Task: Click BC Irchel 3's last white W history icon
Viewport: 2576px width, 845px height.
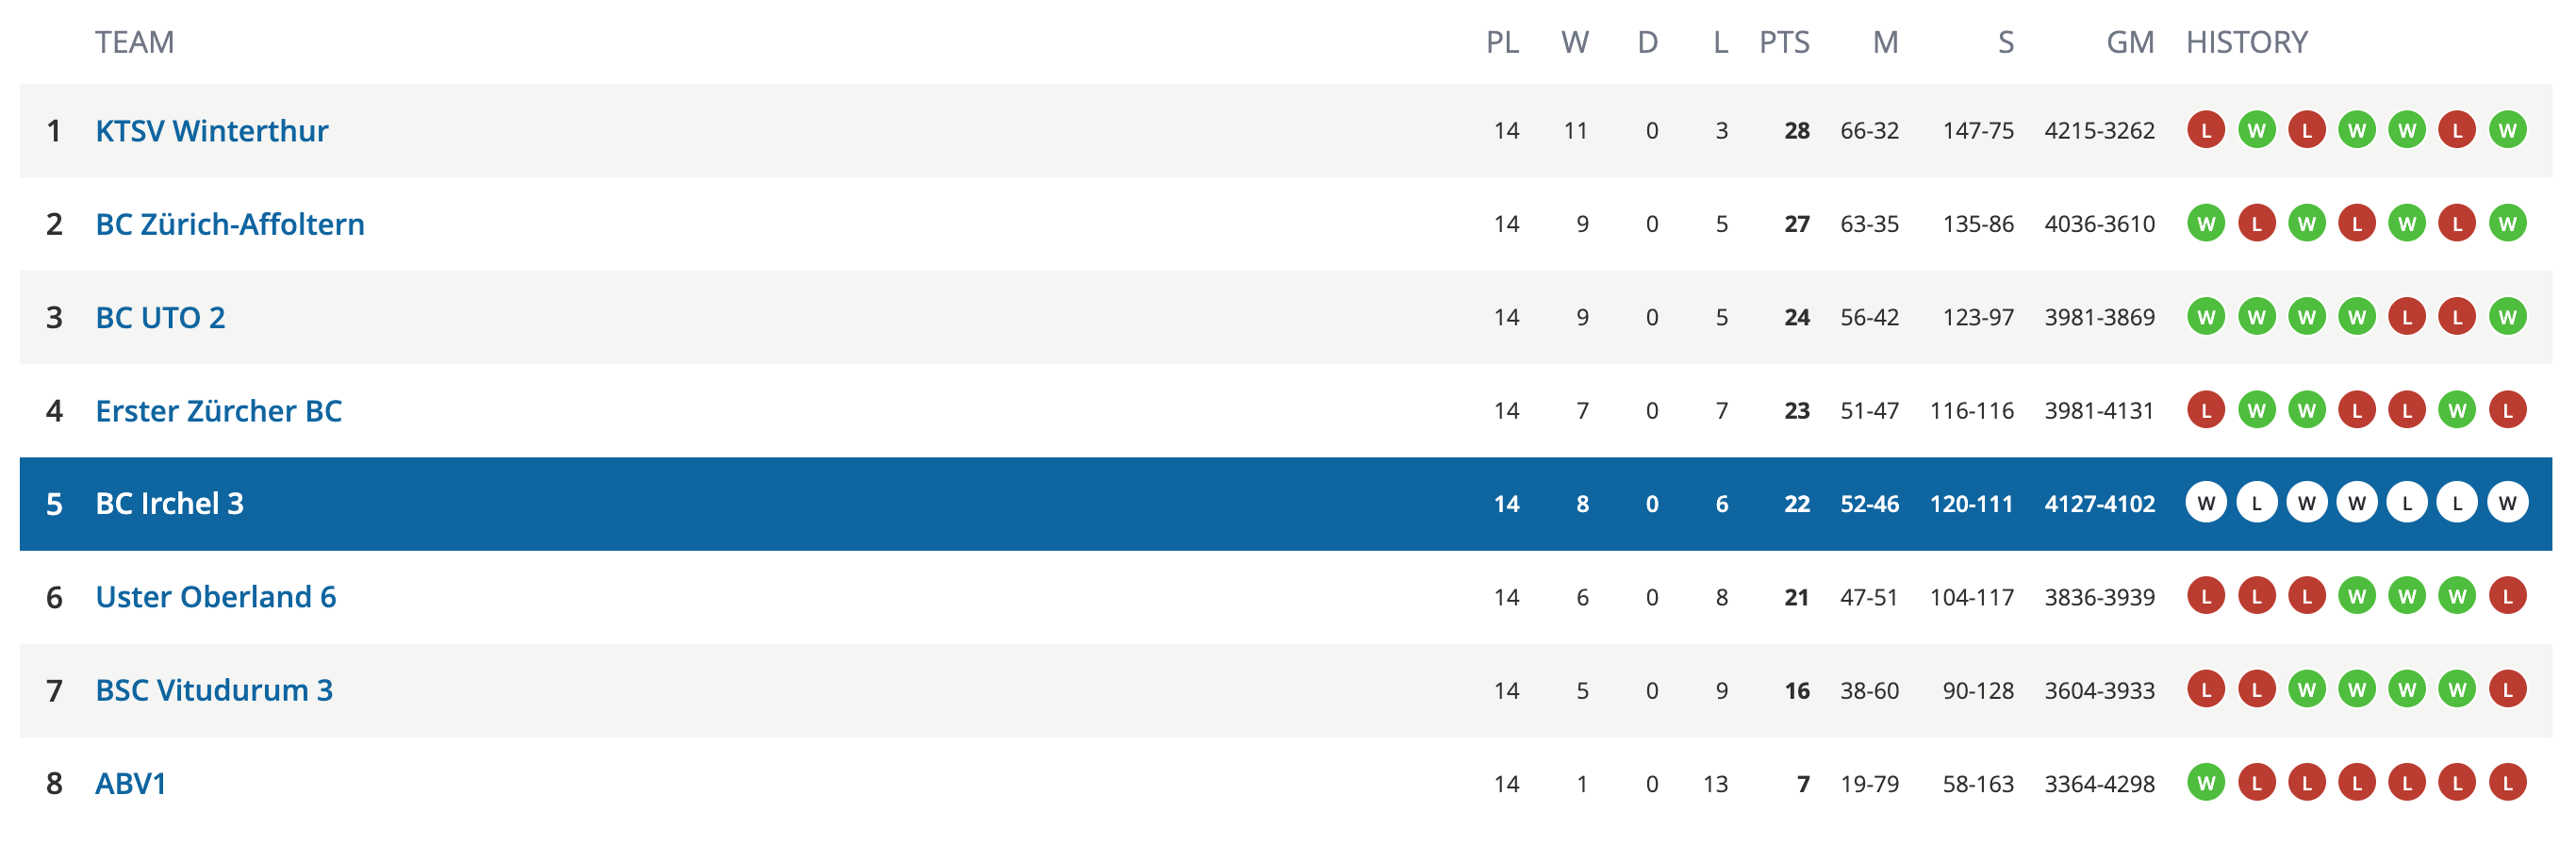Action: (x=2507, y=503)
